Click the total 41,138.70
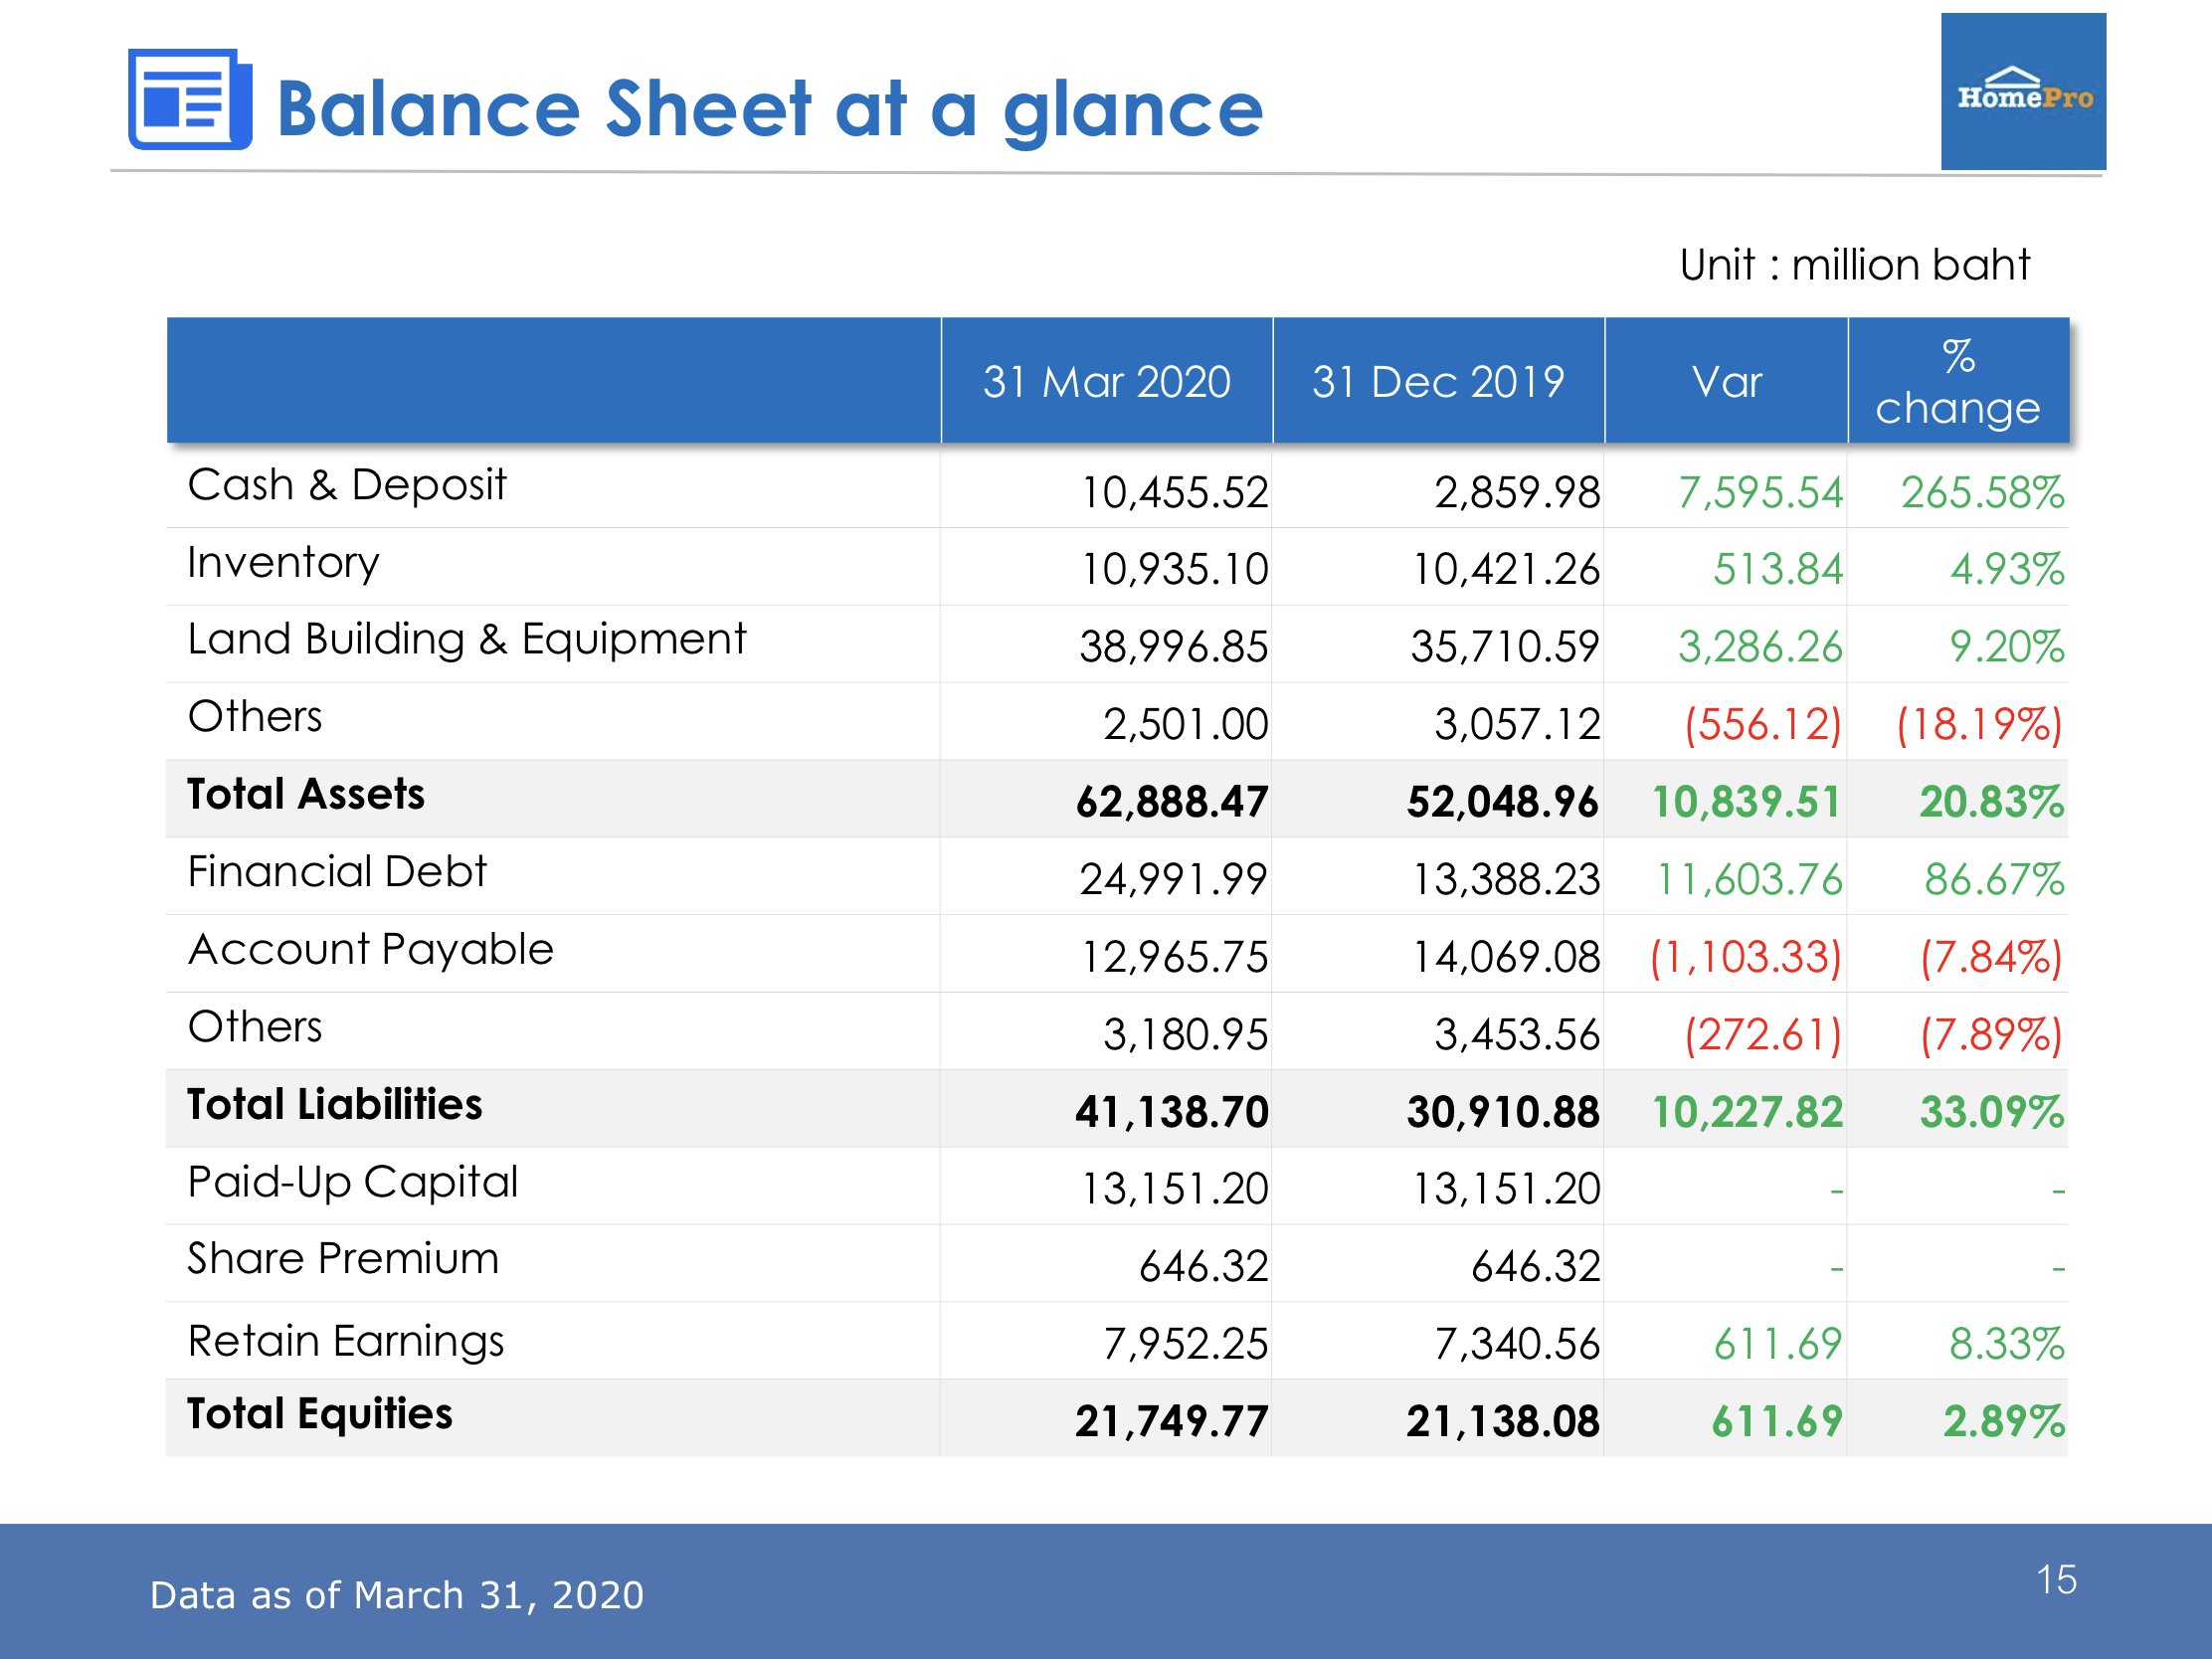 [1172, 1112]
